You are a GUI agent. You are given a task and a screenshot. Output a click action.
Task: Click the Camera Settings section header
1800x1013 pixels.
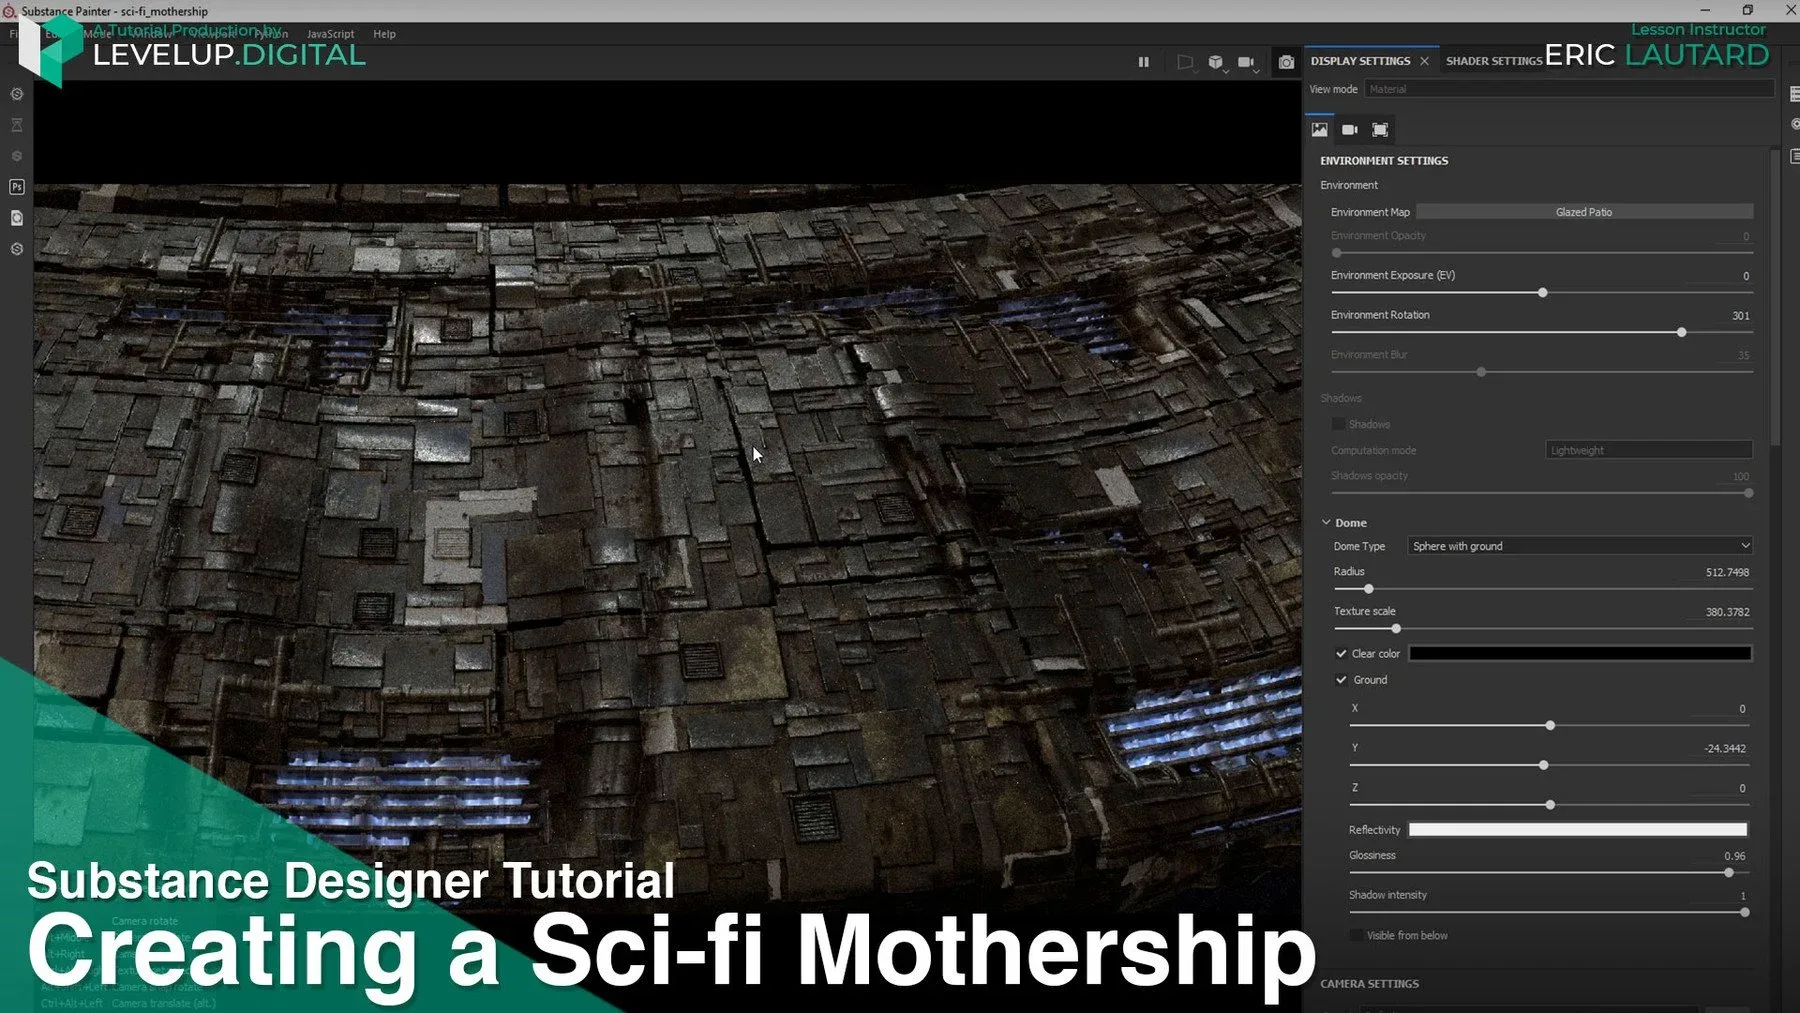click(1369, 984)
